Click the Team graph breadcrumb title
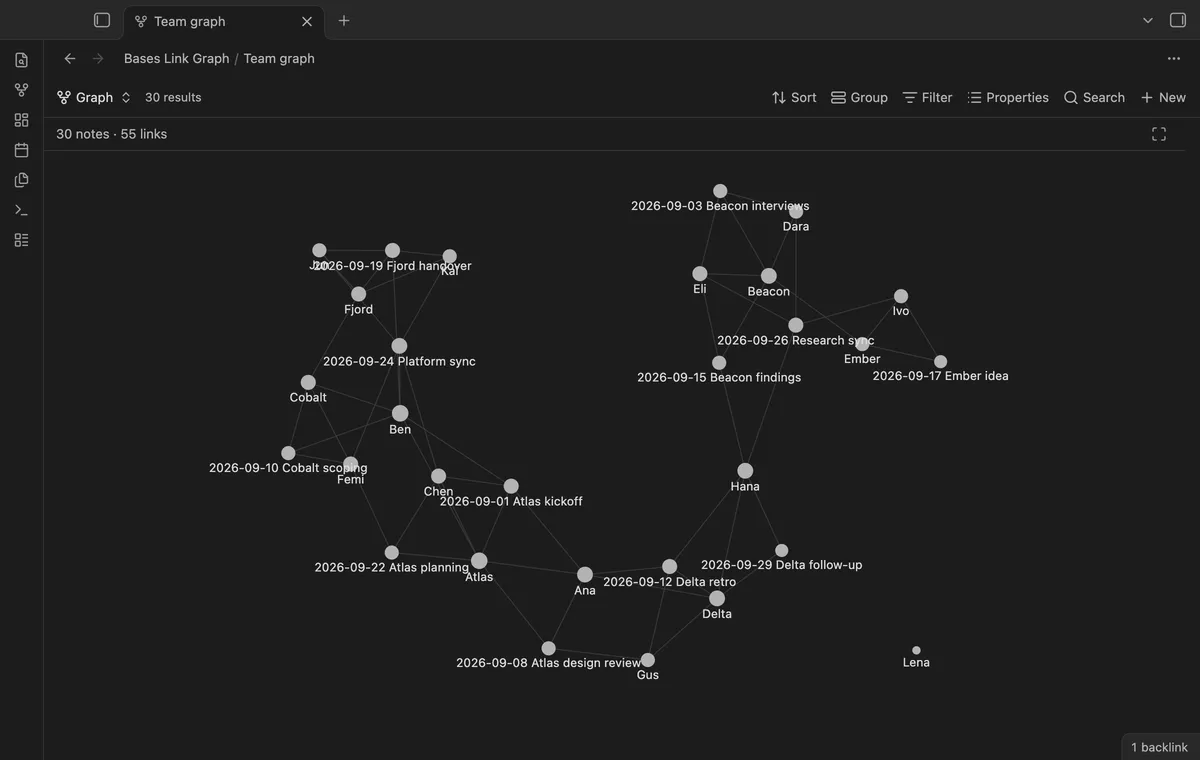The height and width of the screenshot is (760, 1200). 279,58
